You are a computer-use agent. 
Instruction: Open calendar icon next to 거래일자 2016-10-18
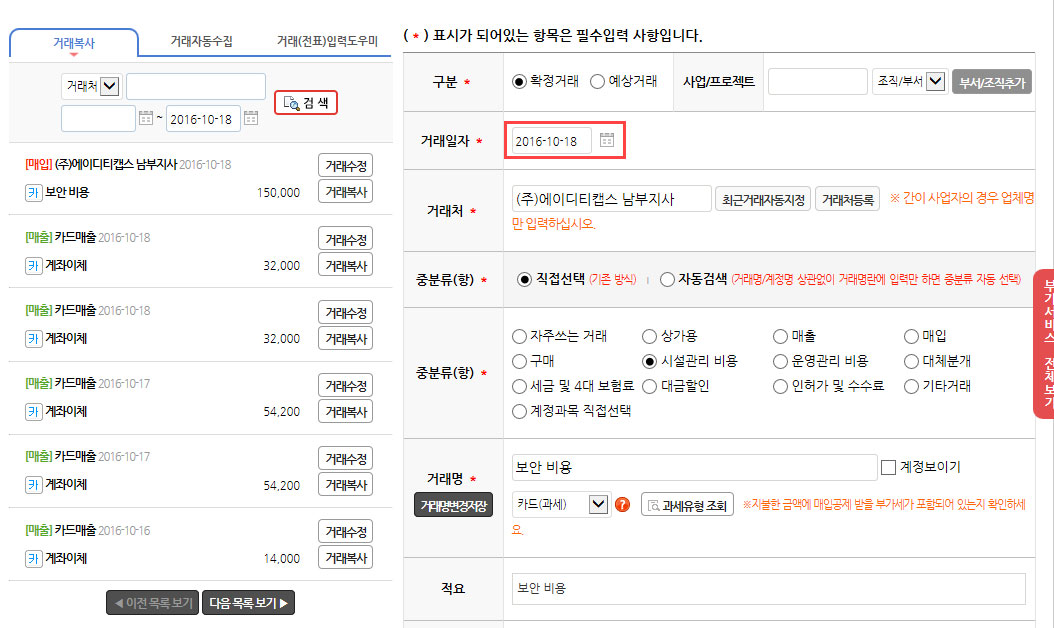tap(606, 140)
